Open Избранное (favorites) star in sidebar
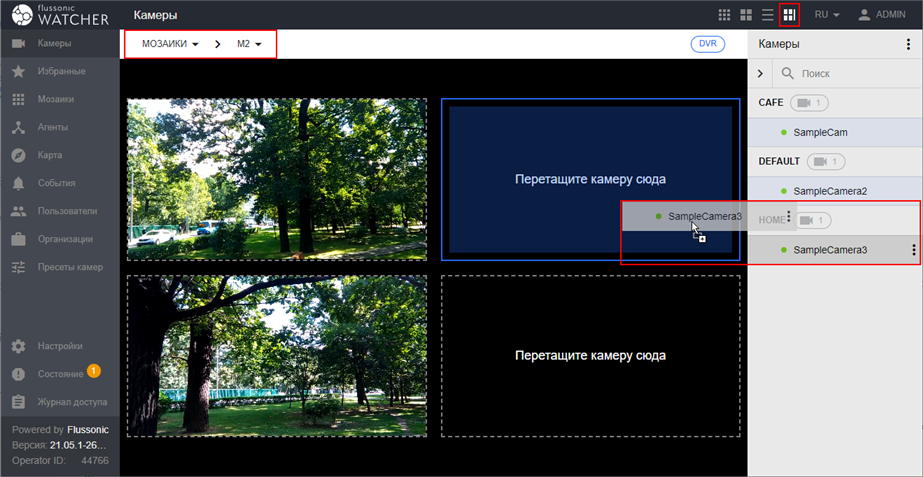This screenshot has width=923, height=477. [x=18, y=72]
